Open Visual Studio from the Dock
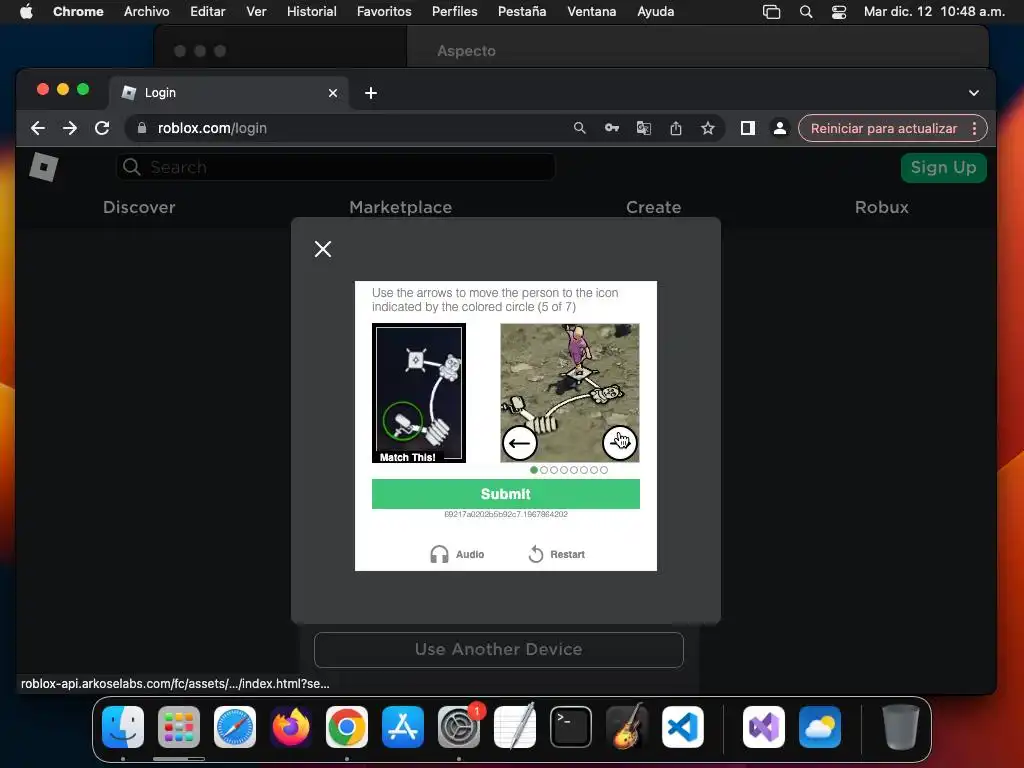This screenshot has width=1024, height=768. (763, 727)
